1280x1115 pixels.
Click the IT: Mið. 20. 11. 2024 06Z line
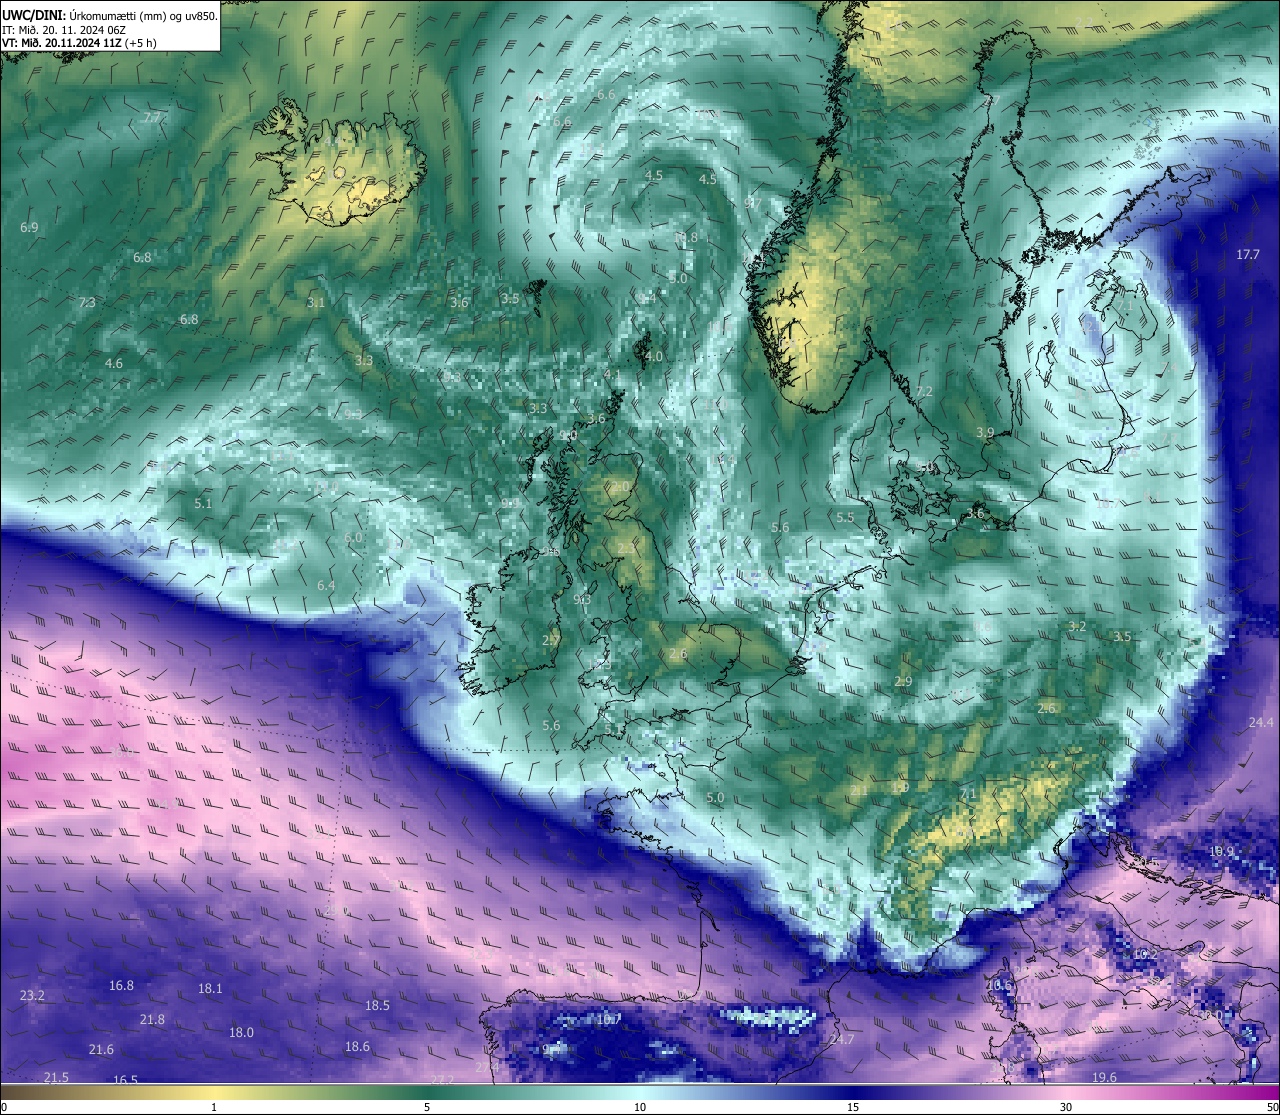pos(64,30)
